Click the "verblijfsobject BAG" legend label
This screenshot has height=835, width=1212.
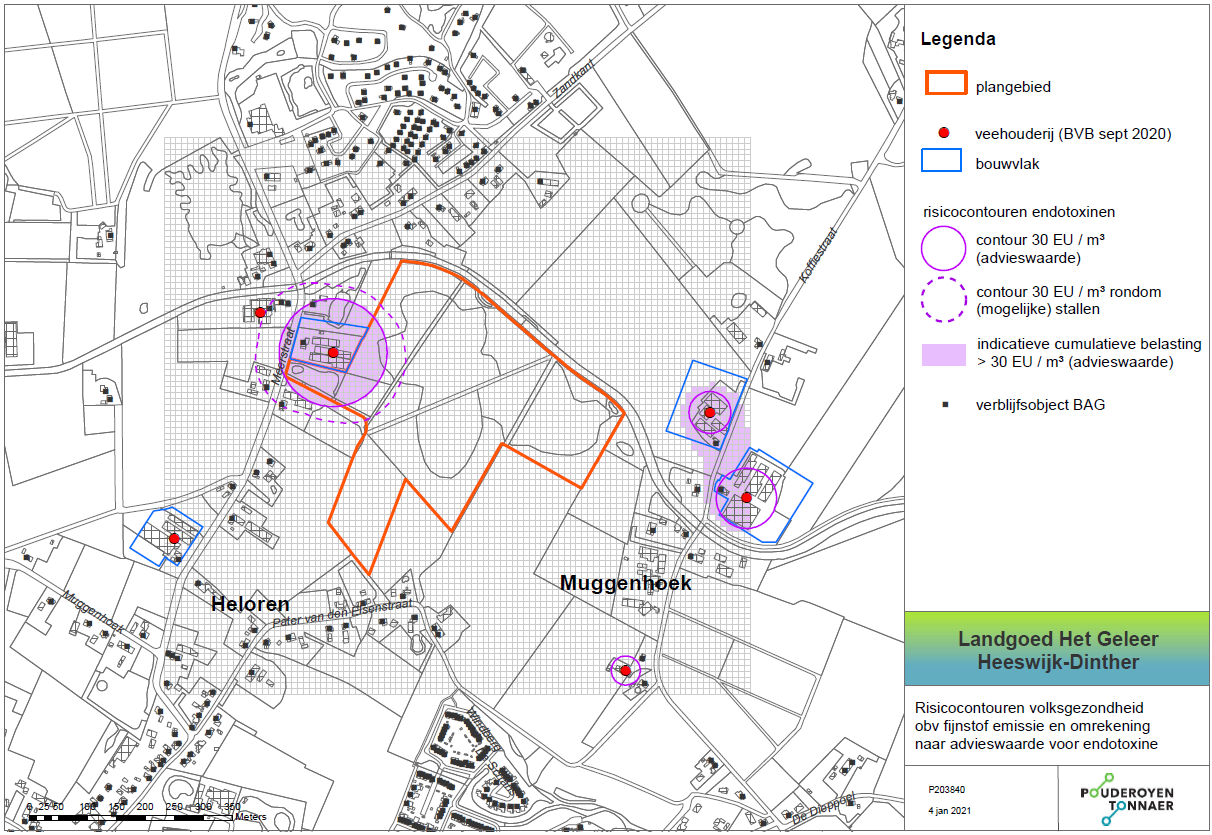[1040, 405]
